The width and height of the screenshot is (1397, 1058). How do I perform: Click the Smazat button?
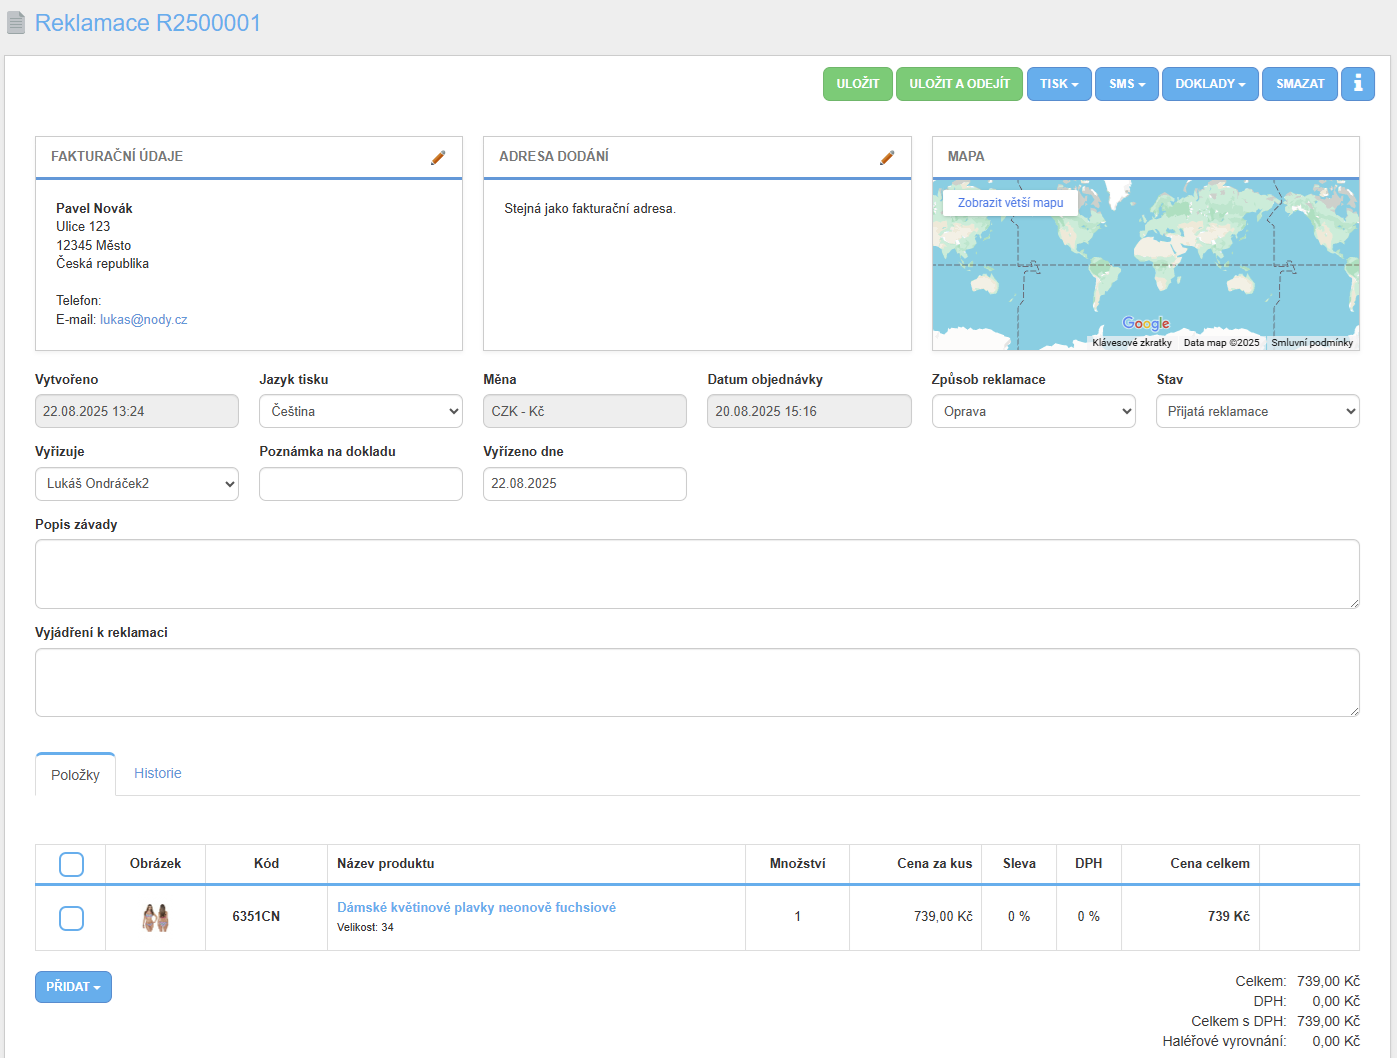pos(1299,84)
